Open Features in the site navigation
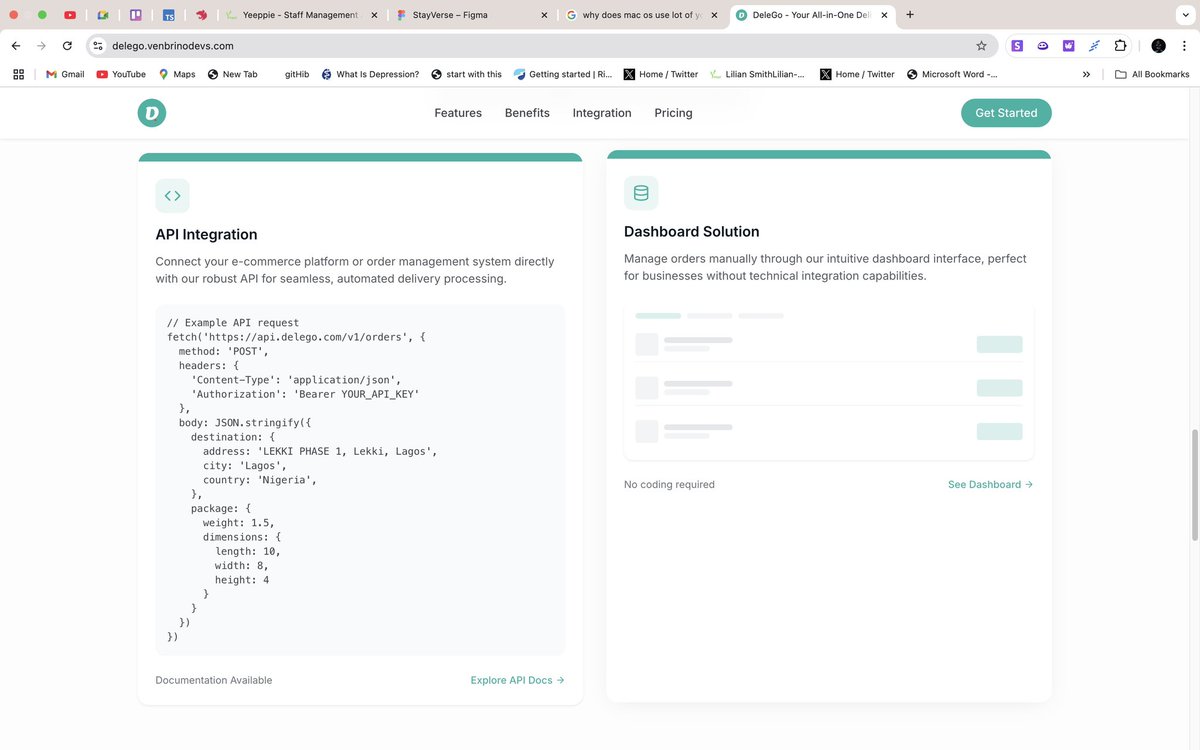 click(458, 113)
